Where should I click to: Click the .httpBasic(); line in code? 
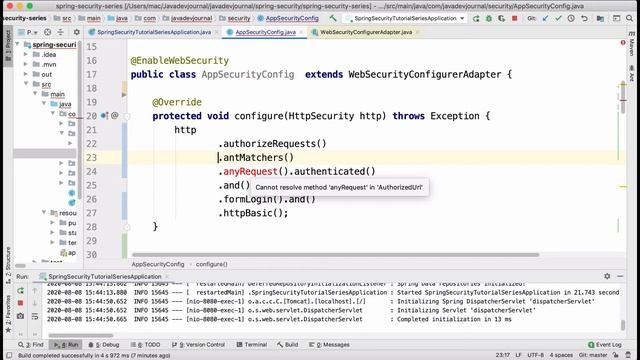pos(253,213)
